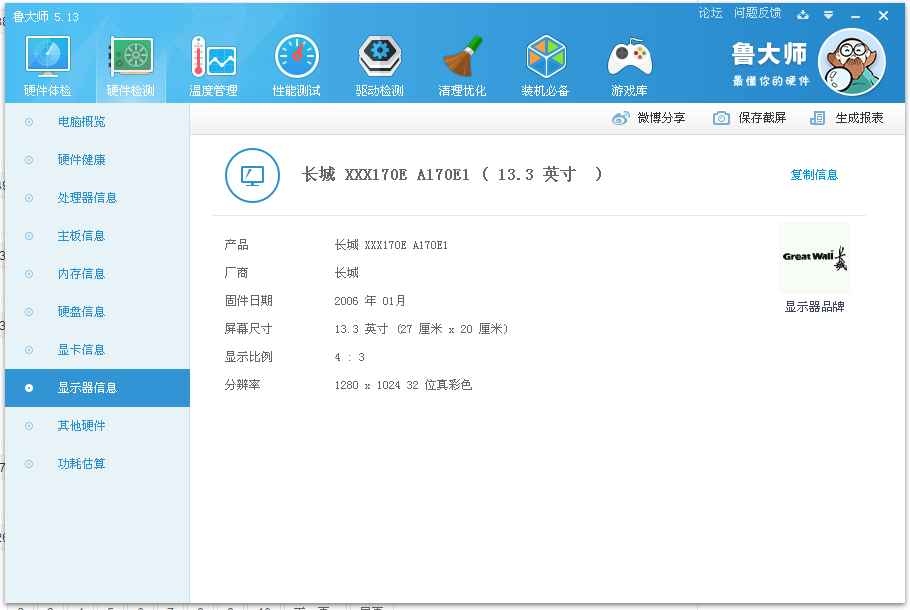This screenshot has width=910, height=610.
Task: Go to 驱动检测 driver detection
Action: click(x=380, y=66)
